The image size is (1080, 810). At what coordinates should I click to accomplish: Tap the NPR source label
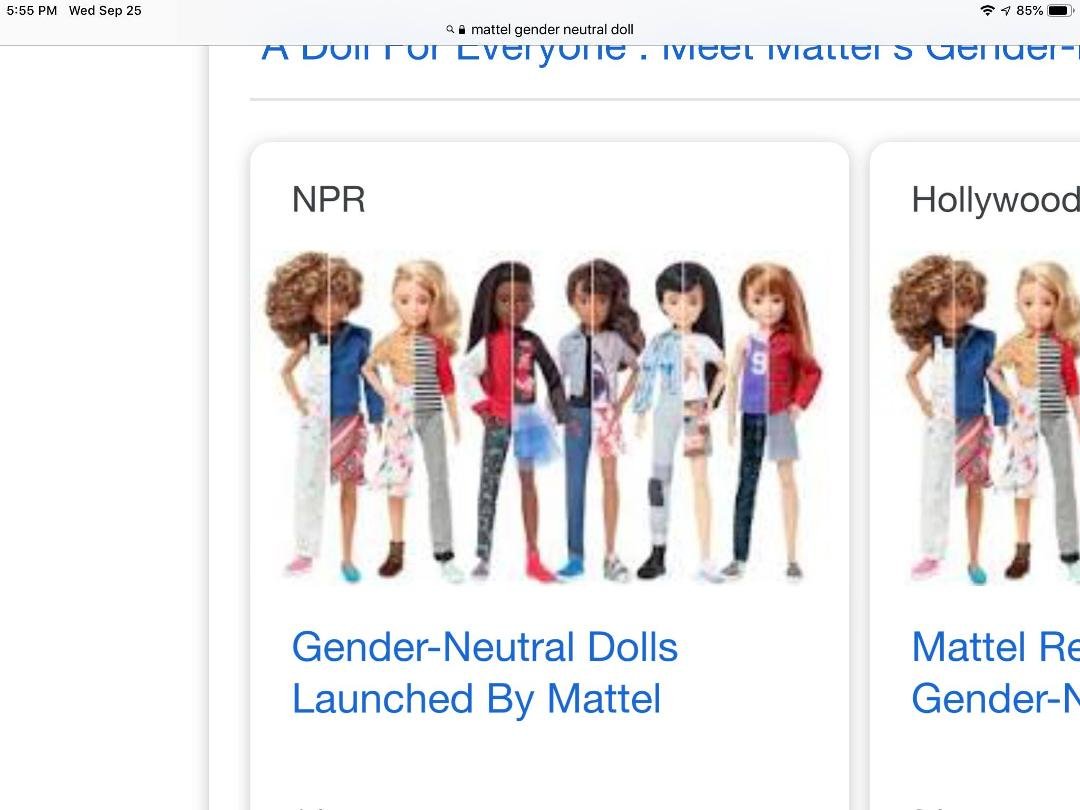329,200
